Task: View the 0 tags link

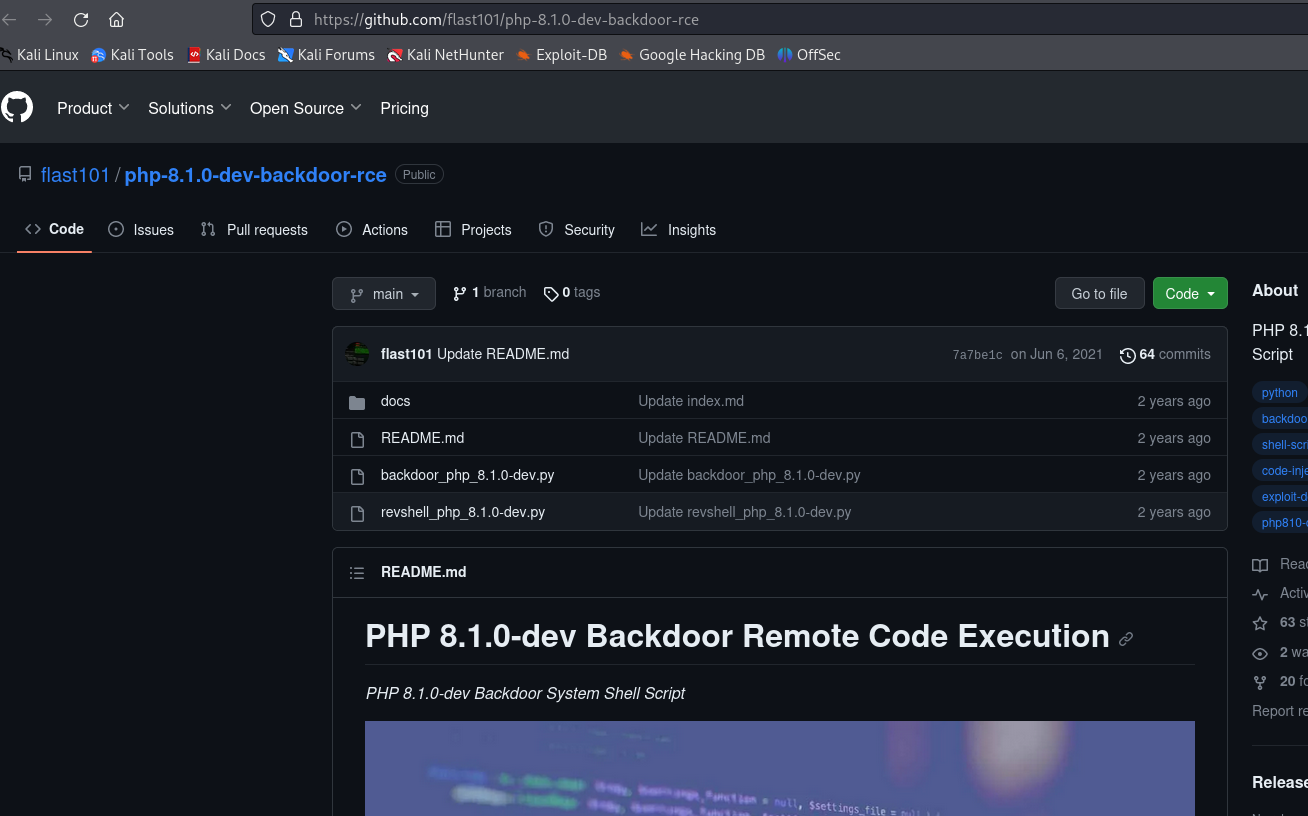Action: click(x=572, y=293)
